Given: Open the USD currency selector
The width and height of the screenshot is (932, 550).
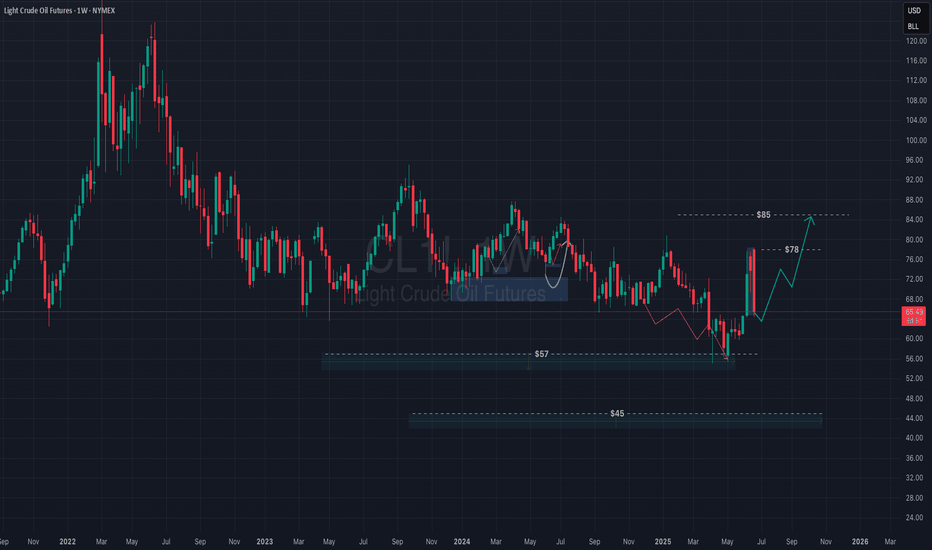Looking at the screenshot, I should [x=914, y=11].
